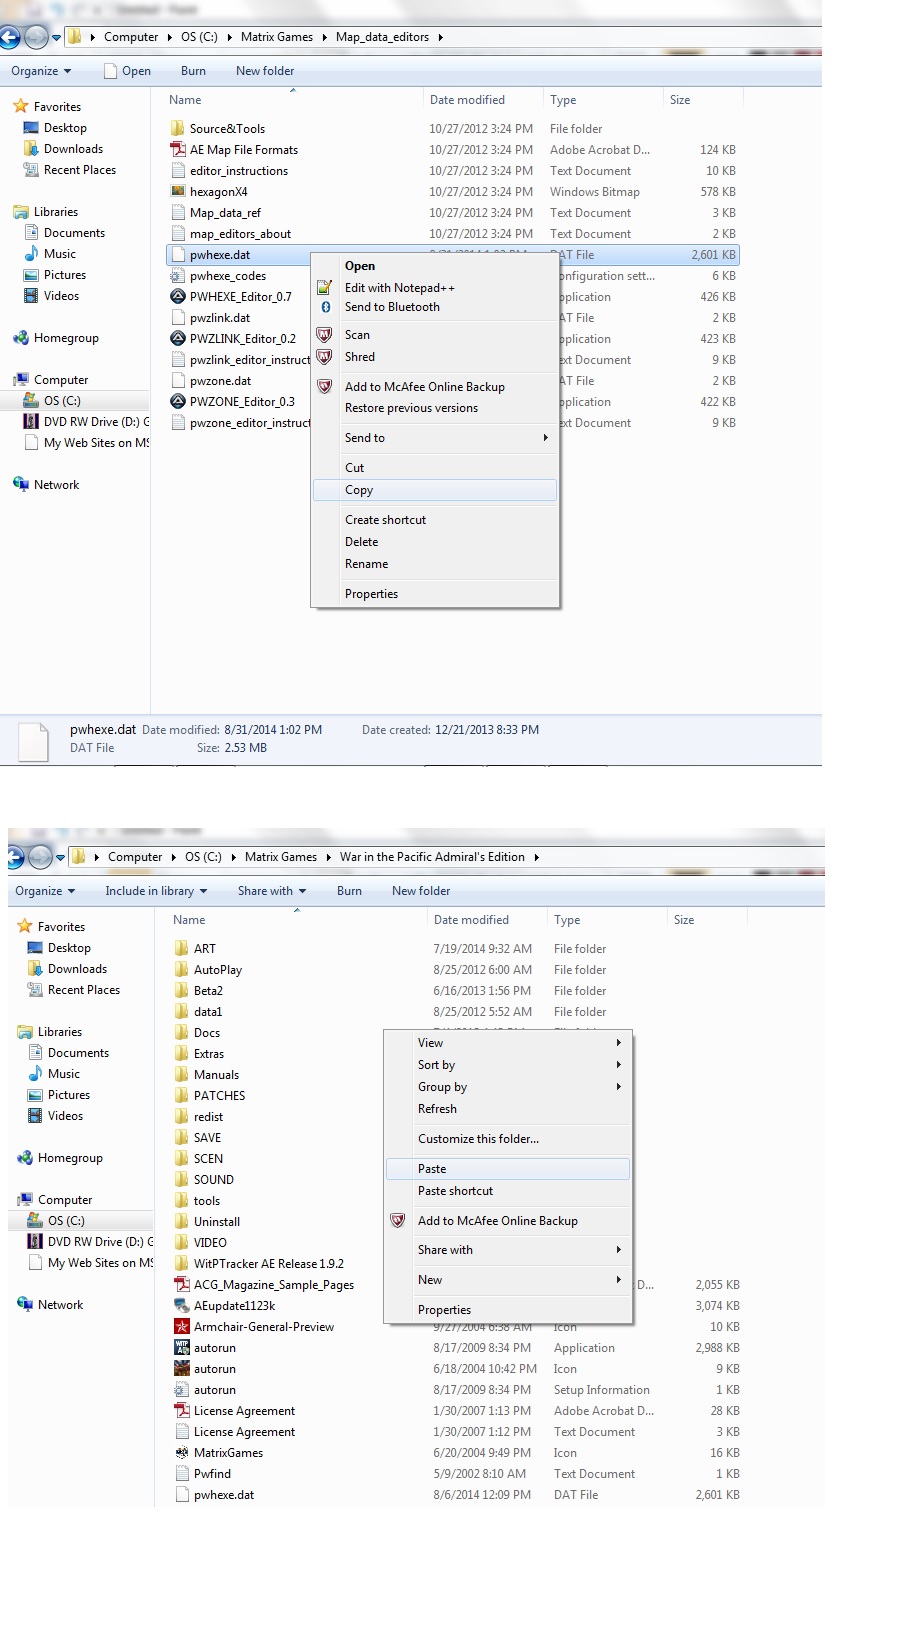Screen dimensions: 900x1628
Task: Click Burn button in bottom window toolbar
Action: tap(349, 891)
